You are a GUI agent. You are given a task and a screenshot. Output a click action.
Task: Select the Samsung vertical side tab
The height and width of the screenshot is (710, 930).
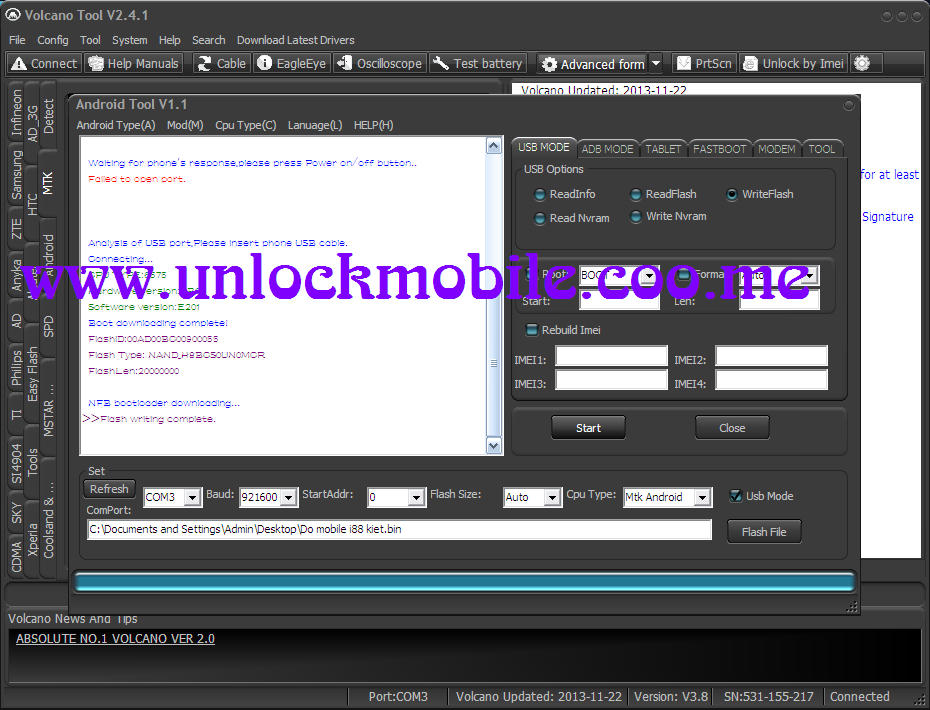(16, 174)
